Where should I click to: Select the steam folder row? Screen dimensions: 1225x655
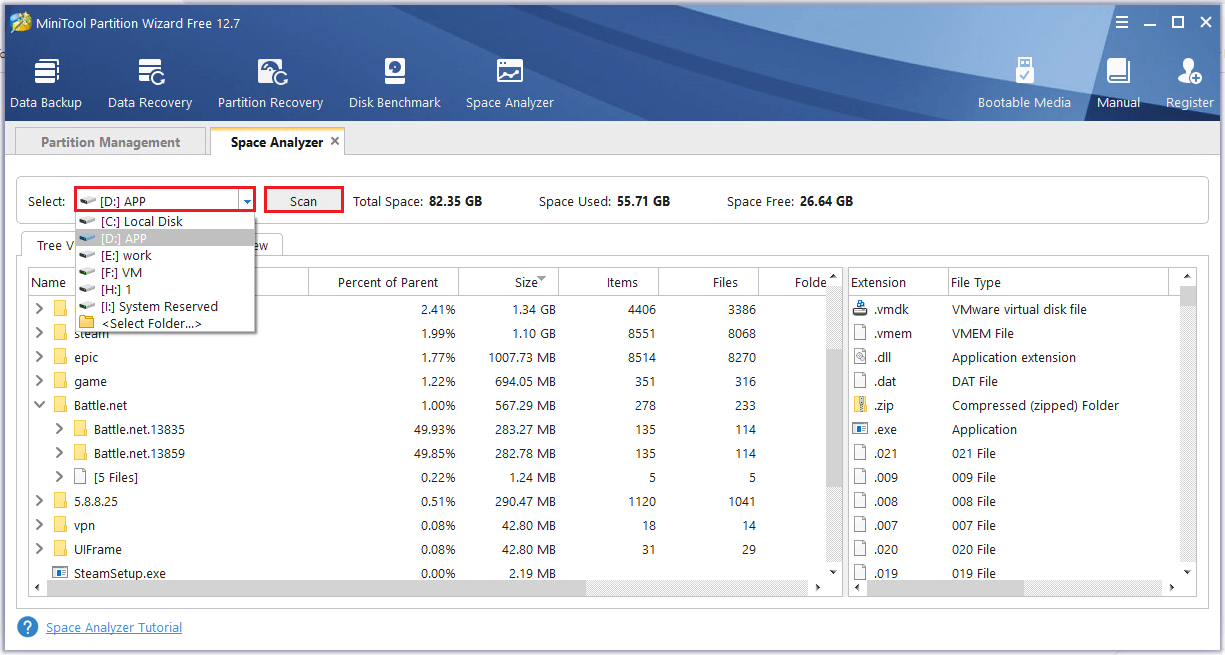click(x=428, y=333)
